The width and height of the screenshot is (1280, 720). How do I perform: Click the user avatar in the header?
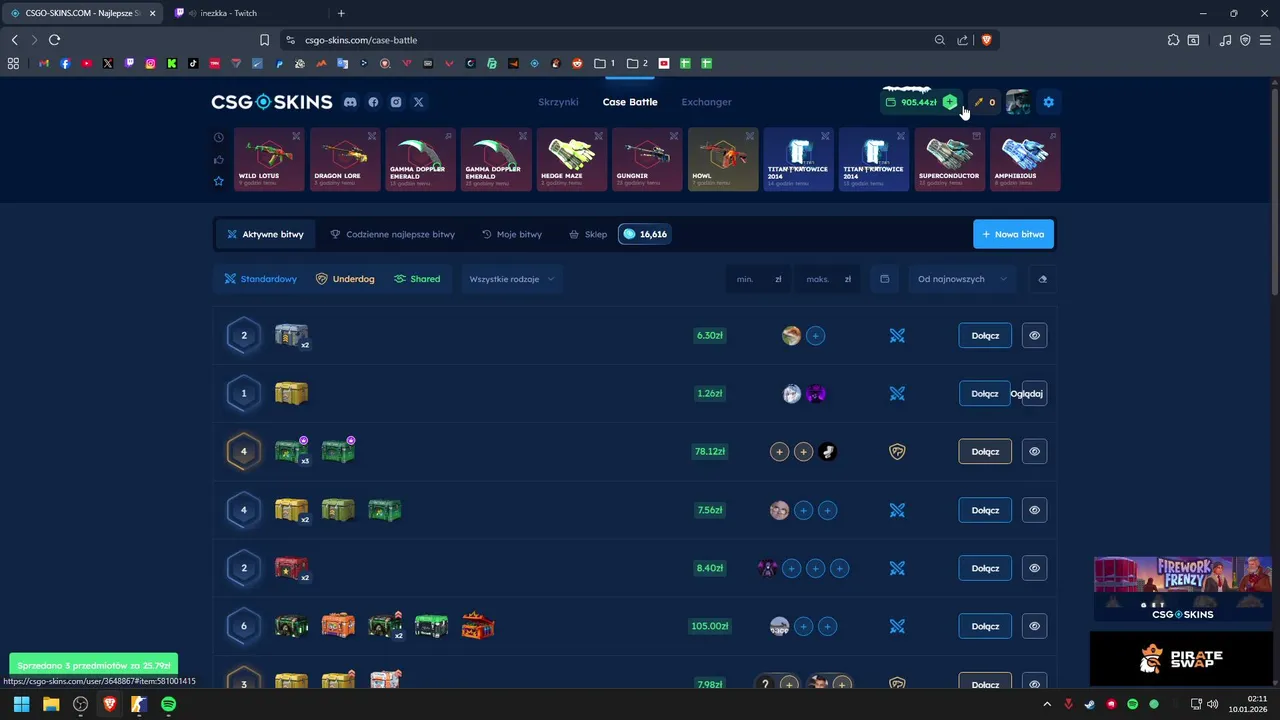(x=1018, y=102)
